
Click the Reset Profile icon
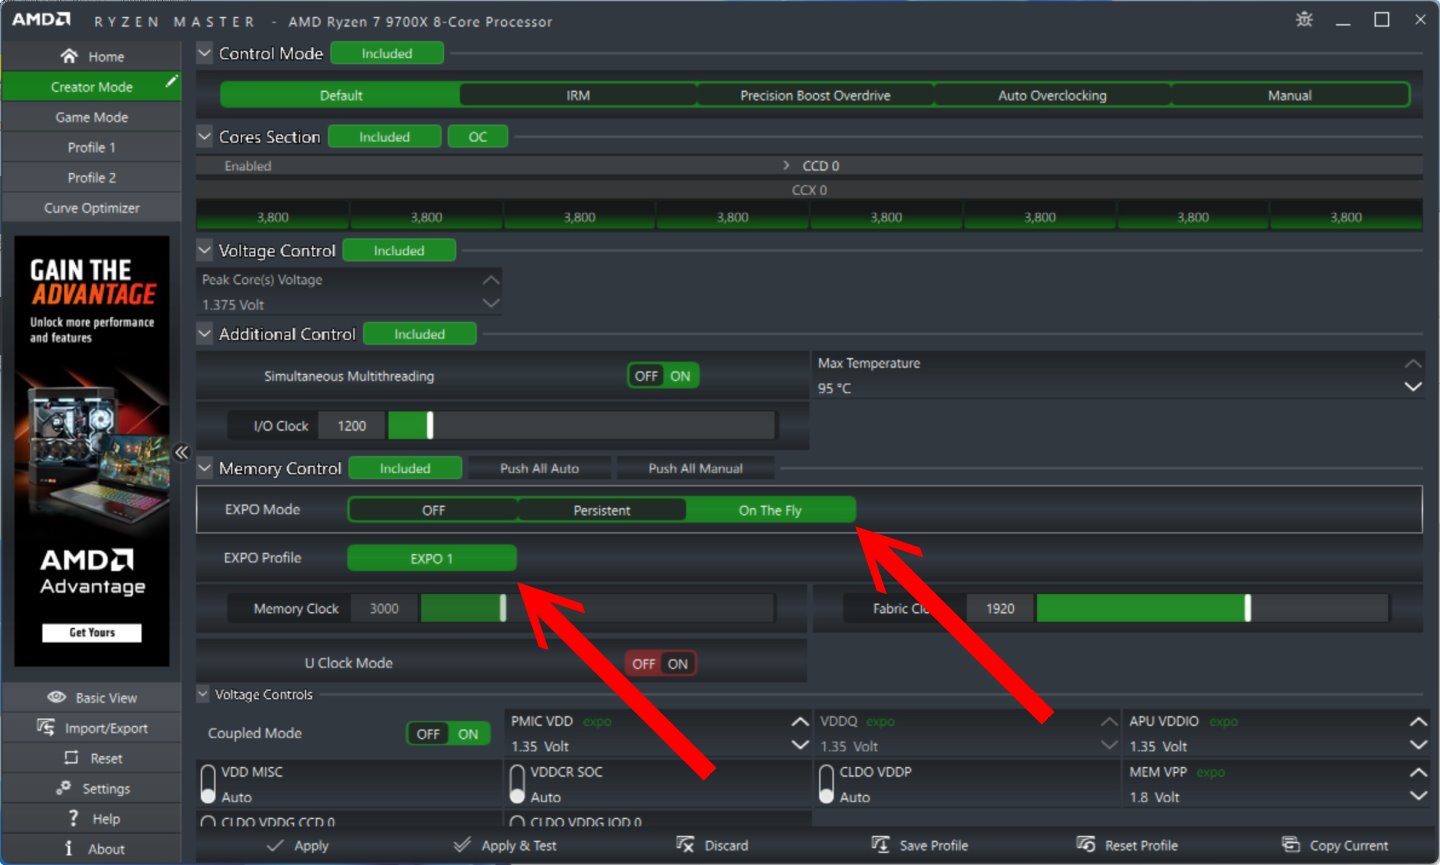click(1086, 845)
